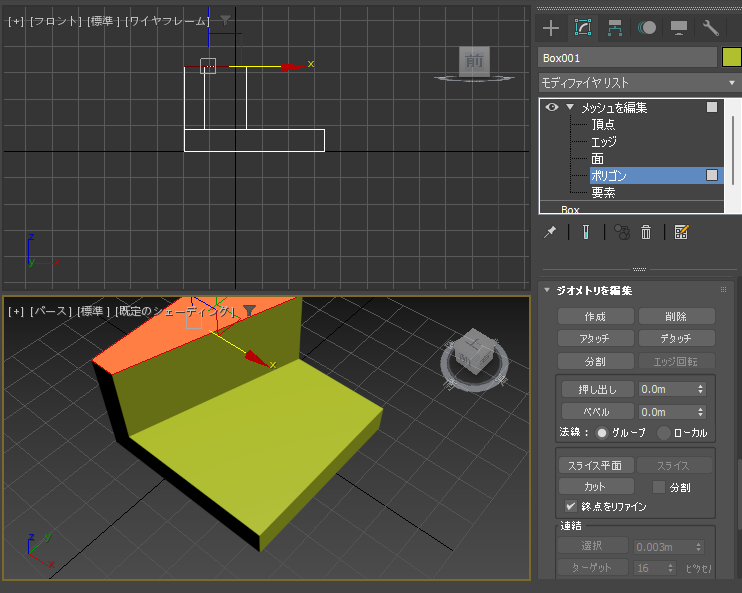Viewport: 742px width, 593px height.
Task: Open the Display panel tab (monitor icon)
Action: [x=679, y=28]
